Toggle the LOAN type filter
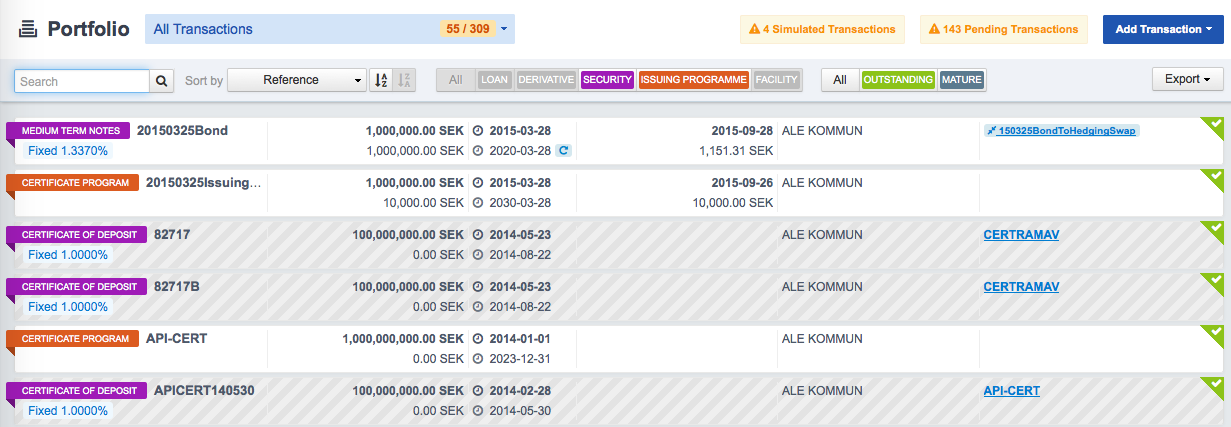Screen dimensions: 1231x427 (495, 80)
